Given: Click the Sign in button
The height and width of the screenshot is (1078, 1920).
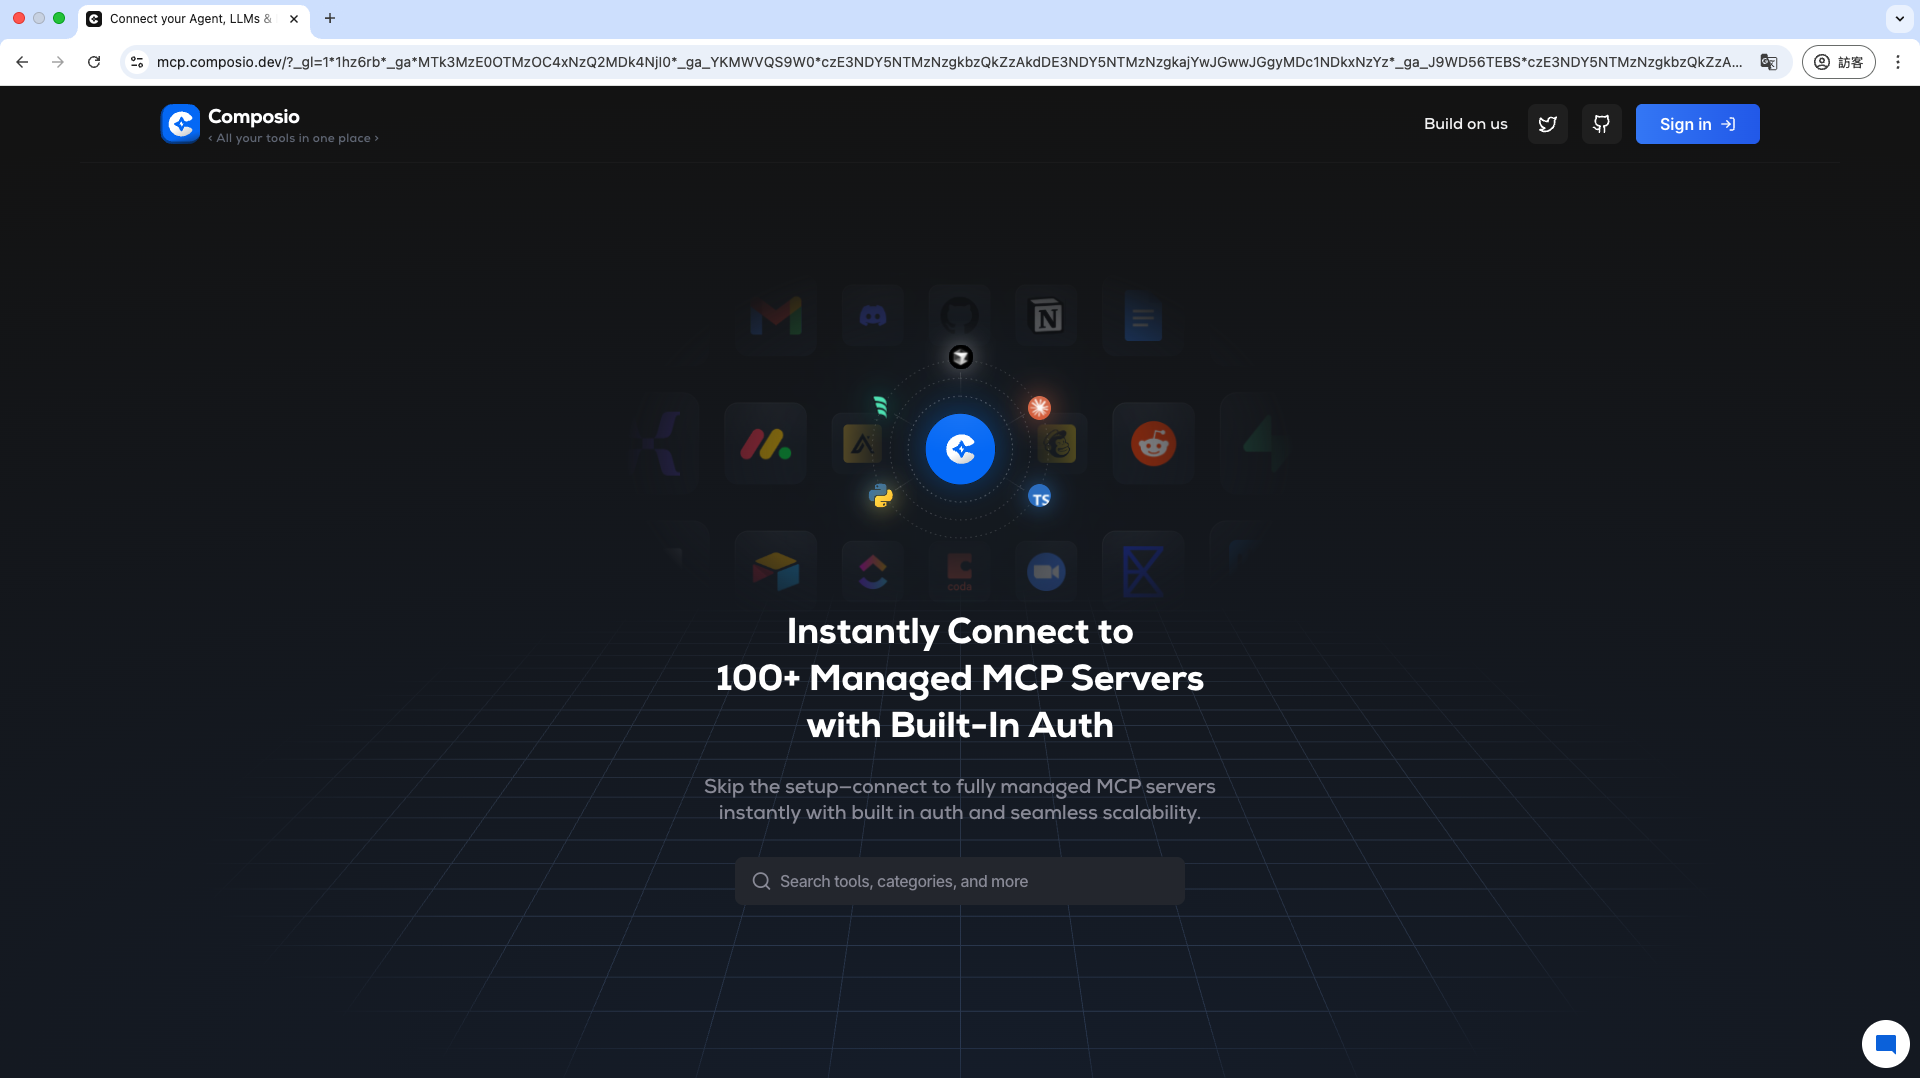Looking at the screenshot, I should tap(1697, 124).
